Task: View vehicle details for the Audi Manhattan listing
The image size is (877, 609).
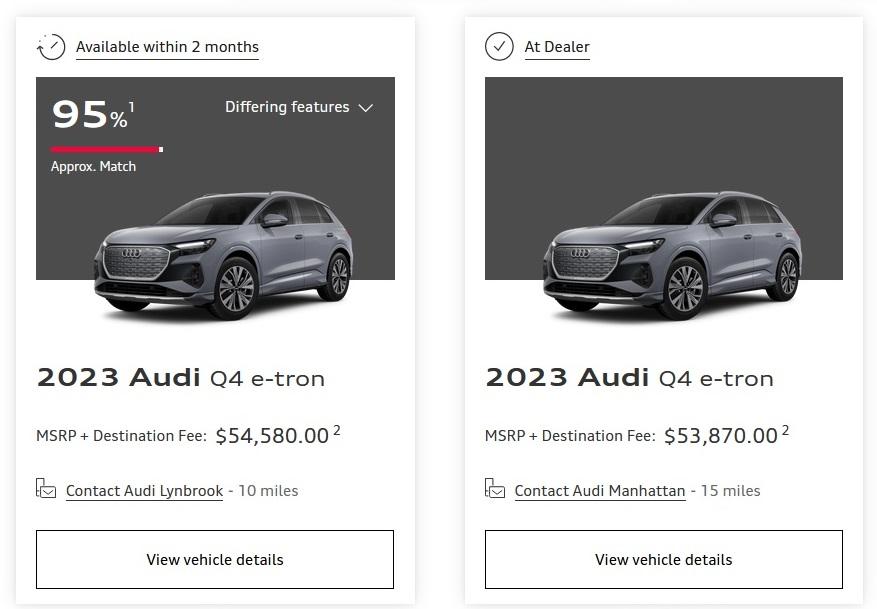Action: (x=664, y=560)
